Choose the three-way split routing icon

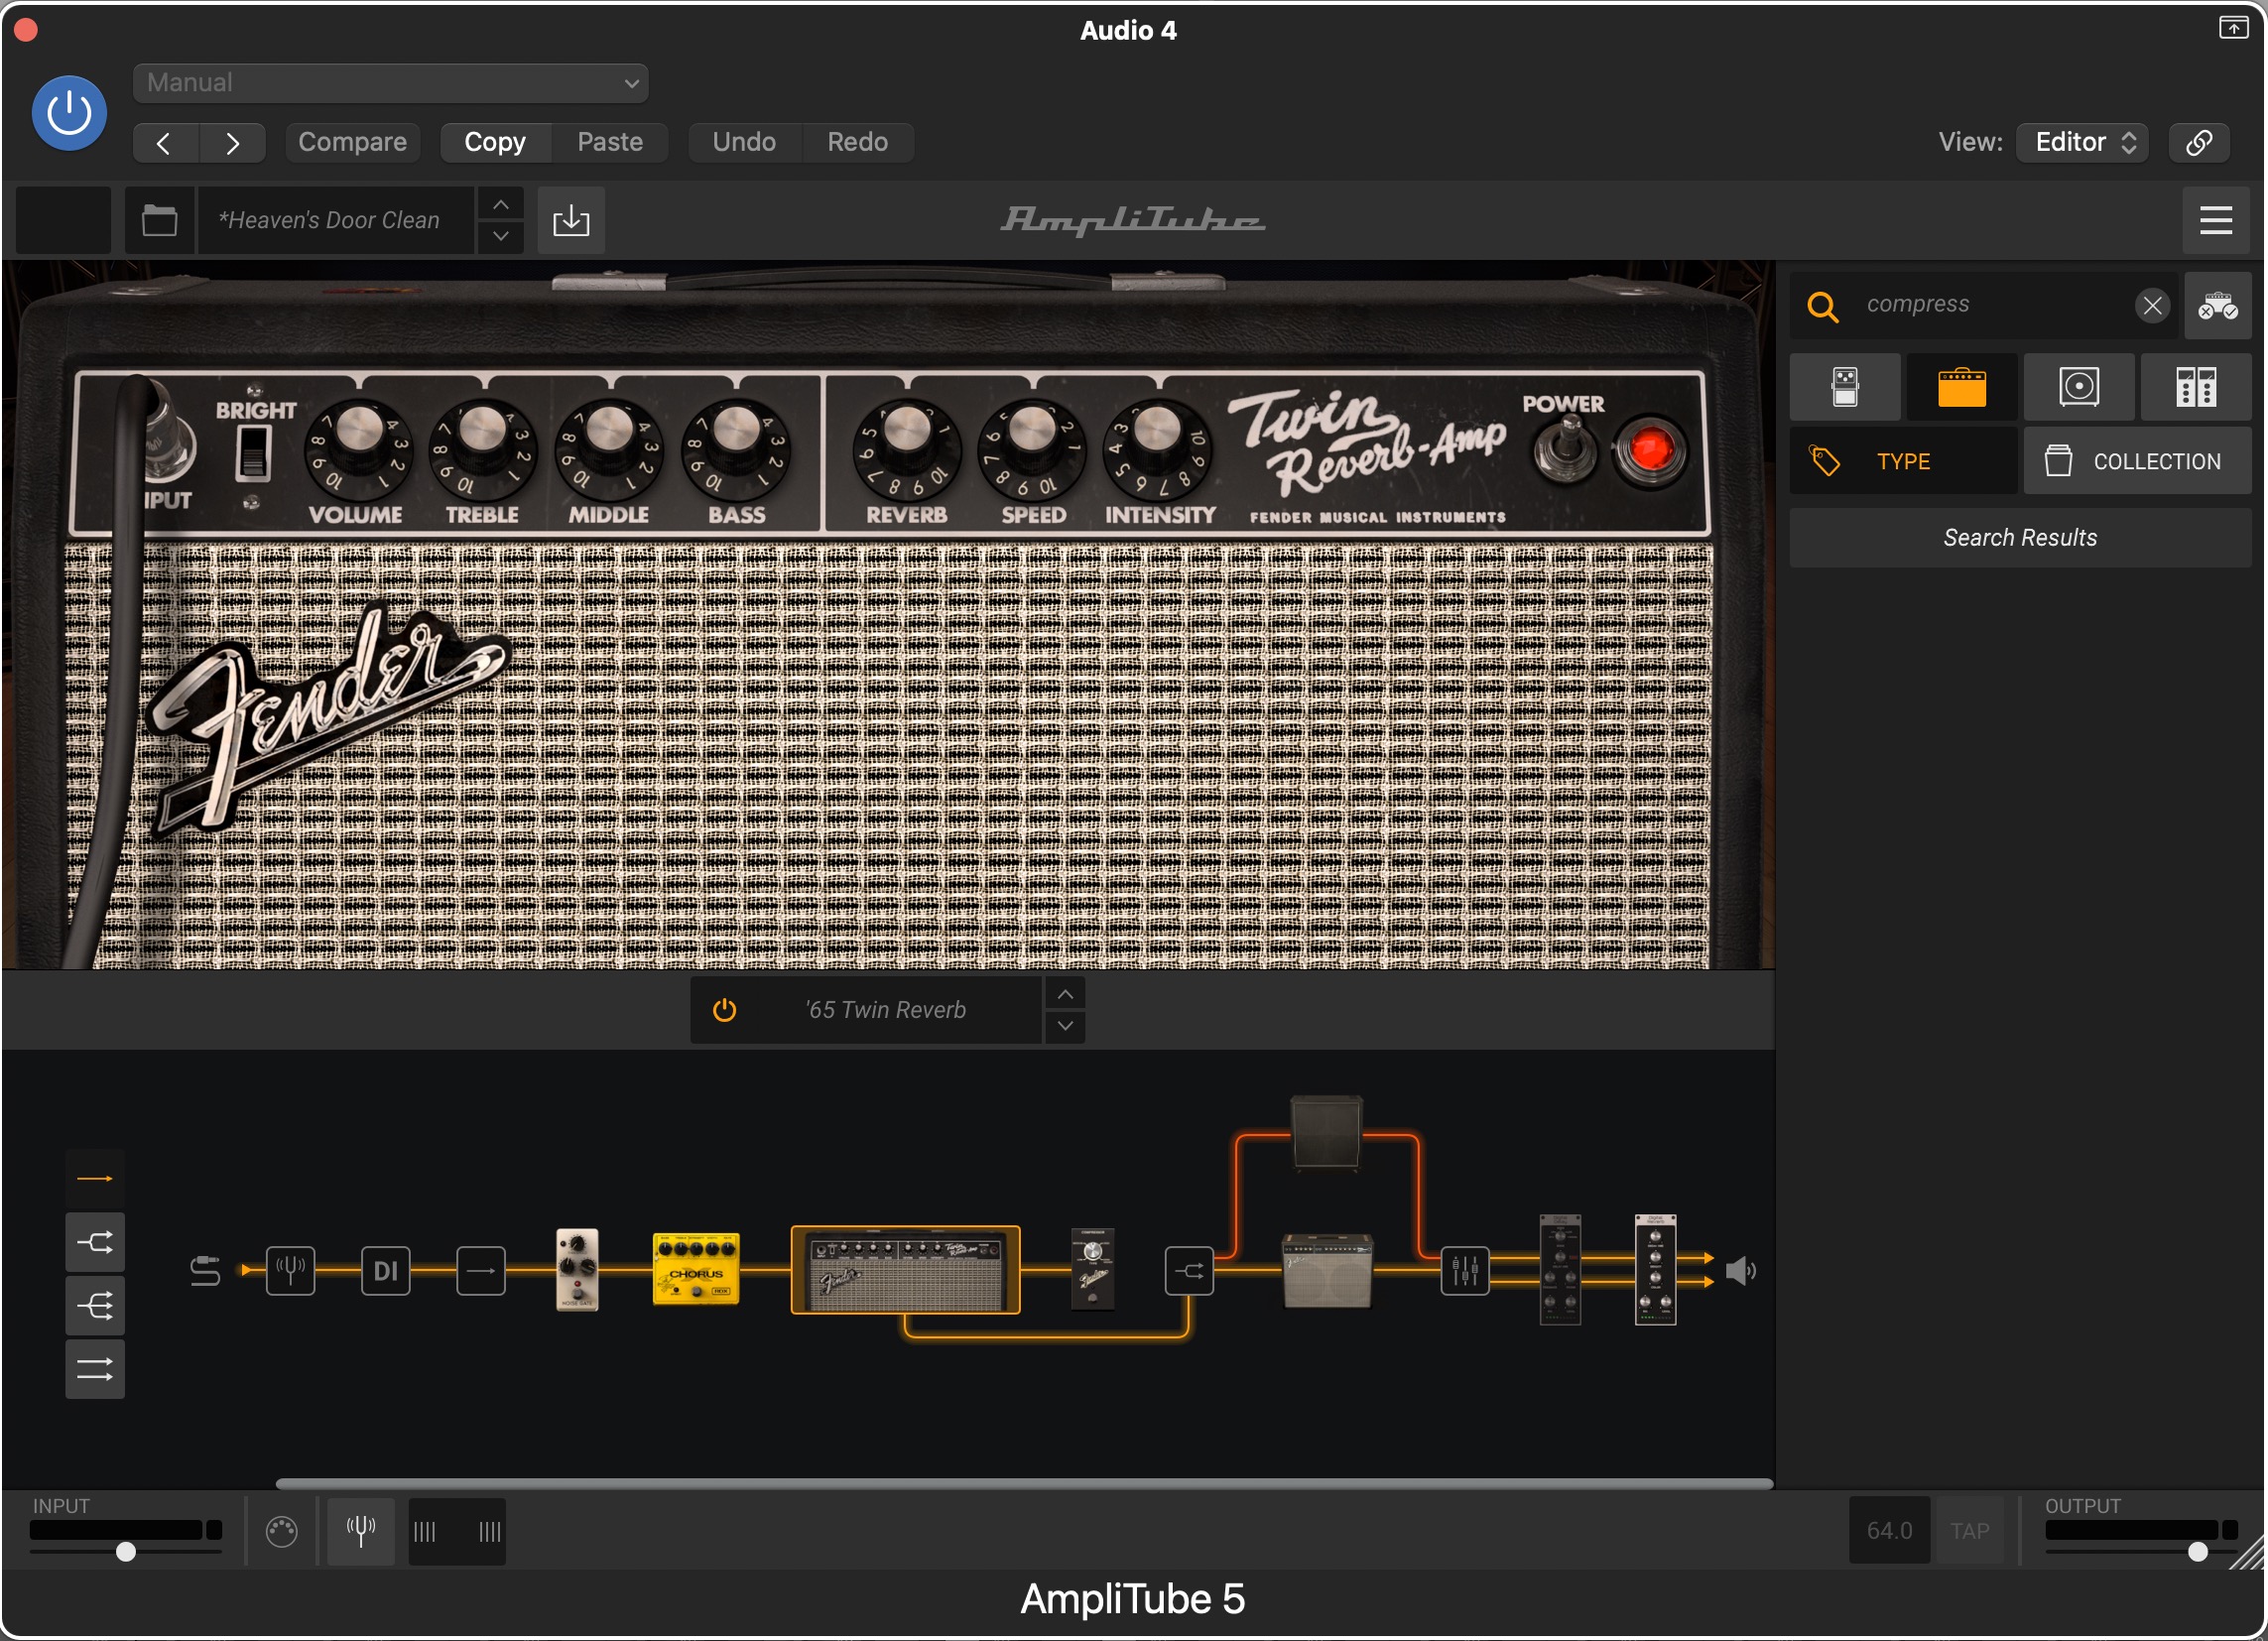coord(95,1306)
